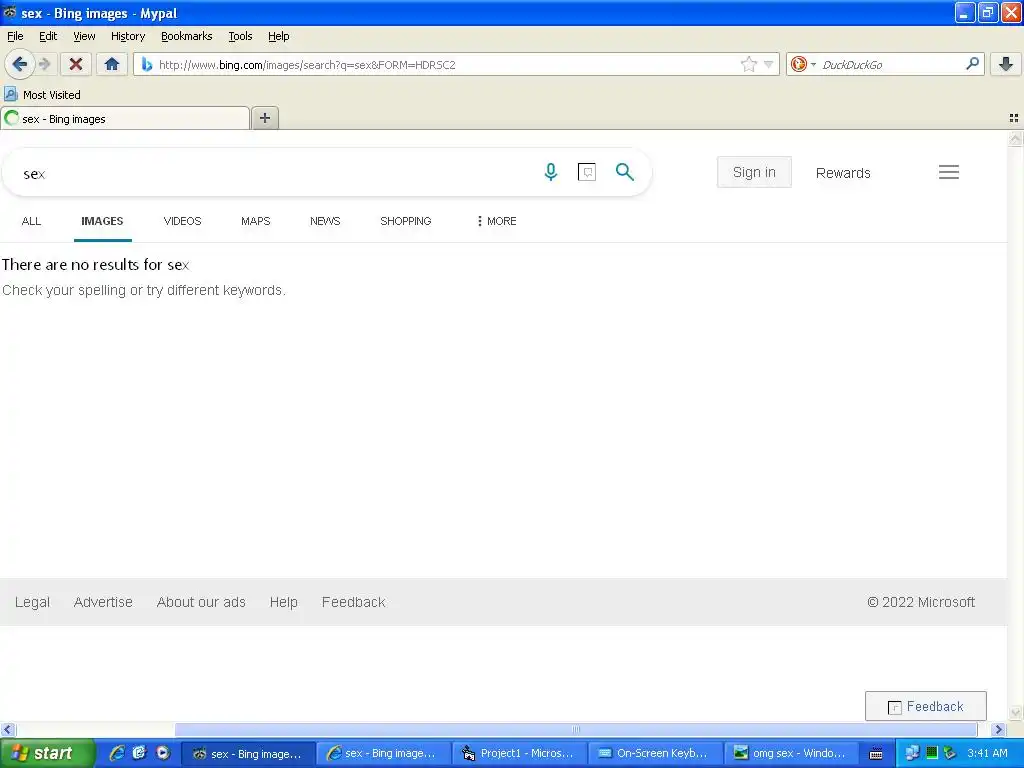
Task: Click the horizontal scrollbar thumb
Action: click(576, 729)
